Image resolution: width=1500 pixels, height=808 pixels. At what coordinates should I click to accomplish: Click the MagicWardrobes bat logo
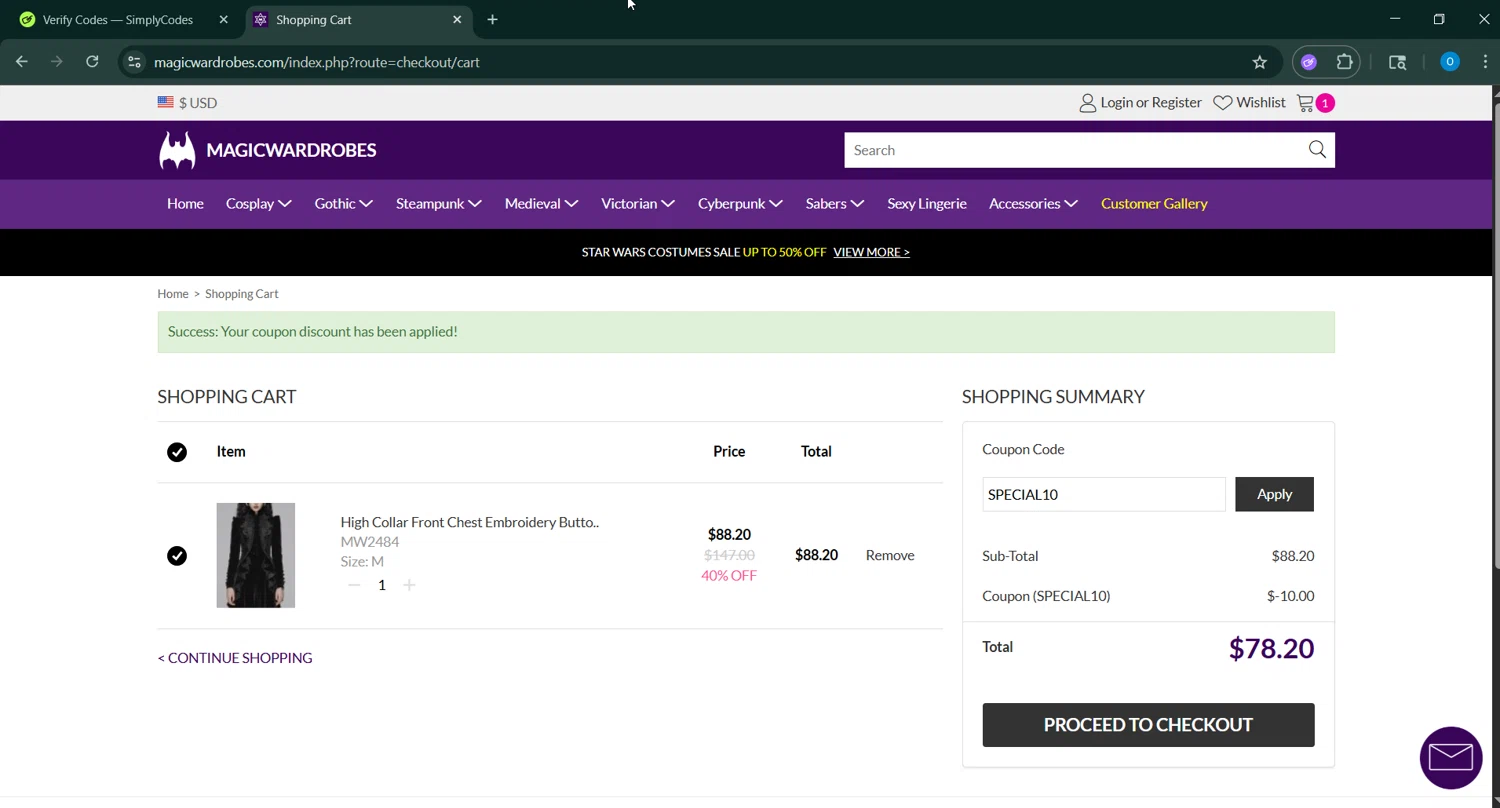tap(177, 150)
